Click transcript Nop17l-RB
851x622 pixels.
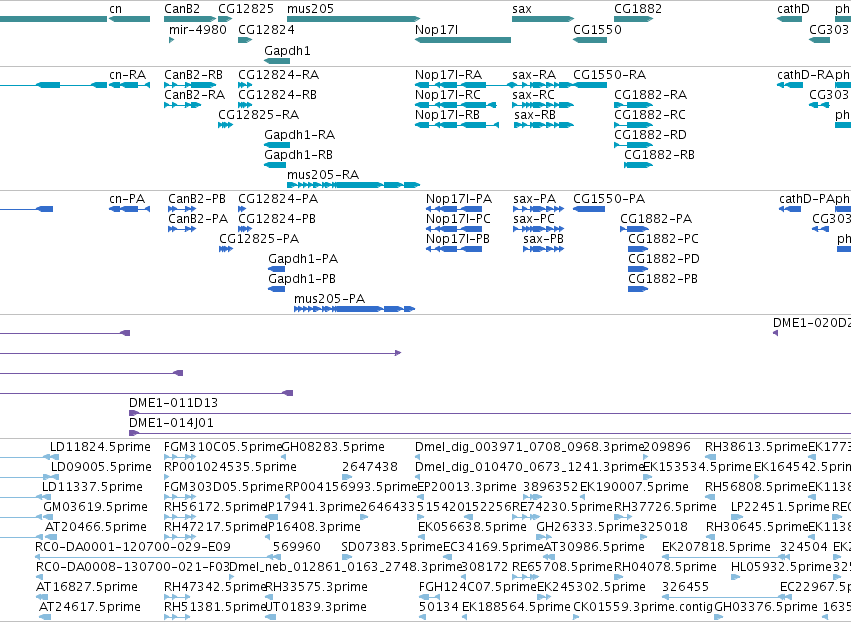point(447,115)
